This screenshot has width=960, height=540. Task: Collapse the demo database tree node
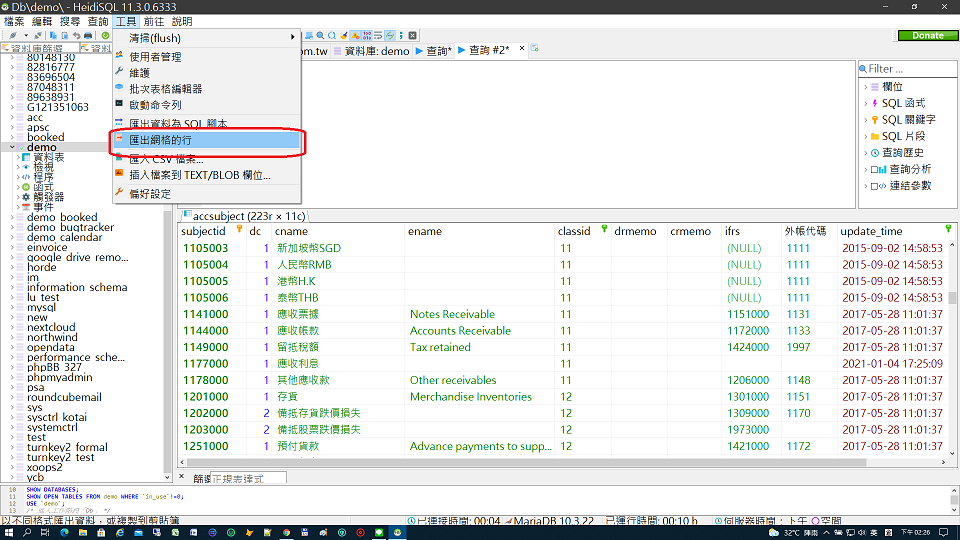click(12, 147)
